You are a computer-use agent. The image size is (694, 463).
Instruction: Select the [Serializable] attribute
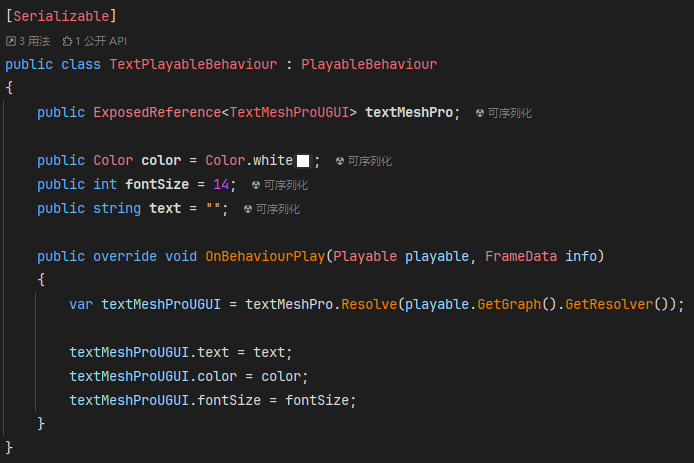[61, 17]
